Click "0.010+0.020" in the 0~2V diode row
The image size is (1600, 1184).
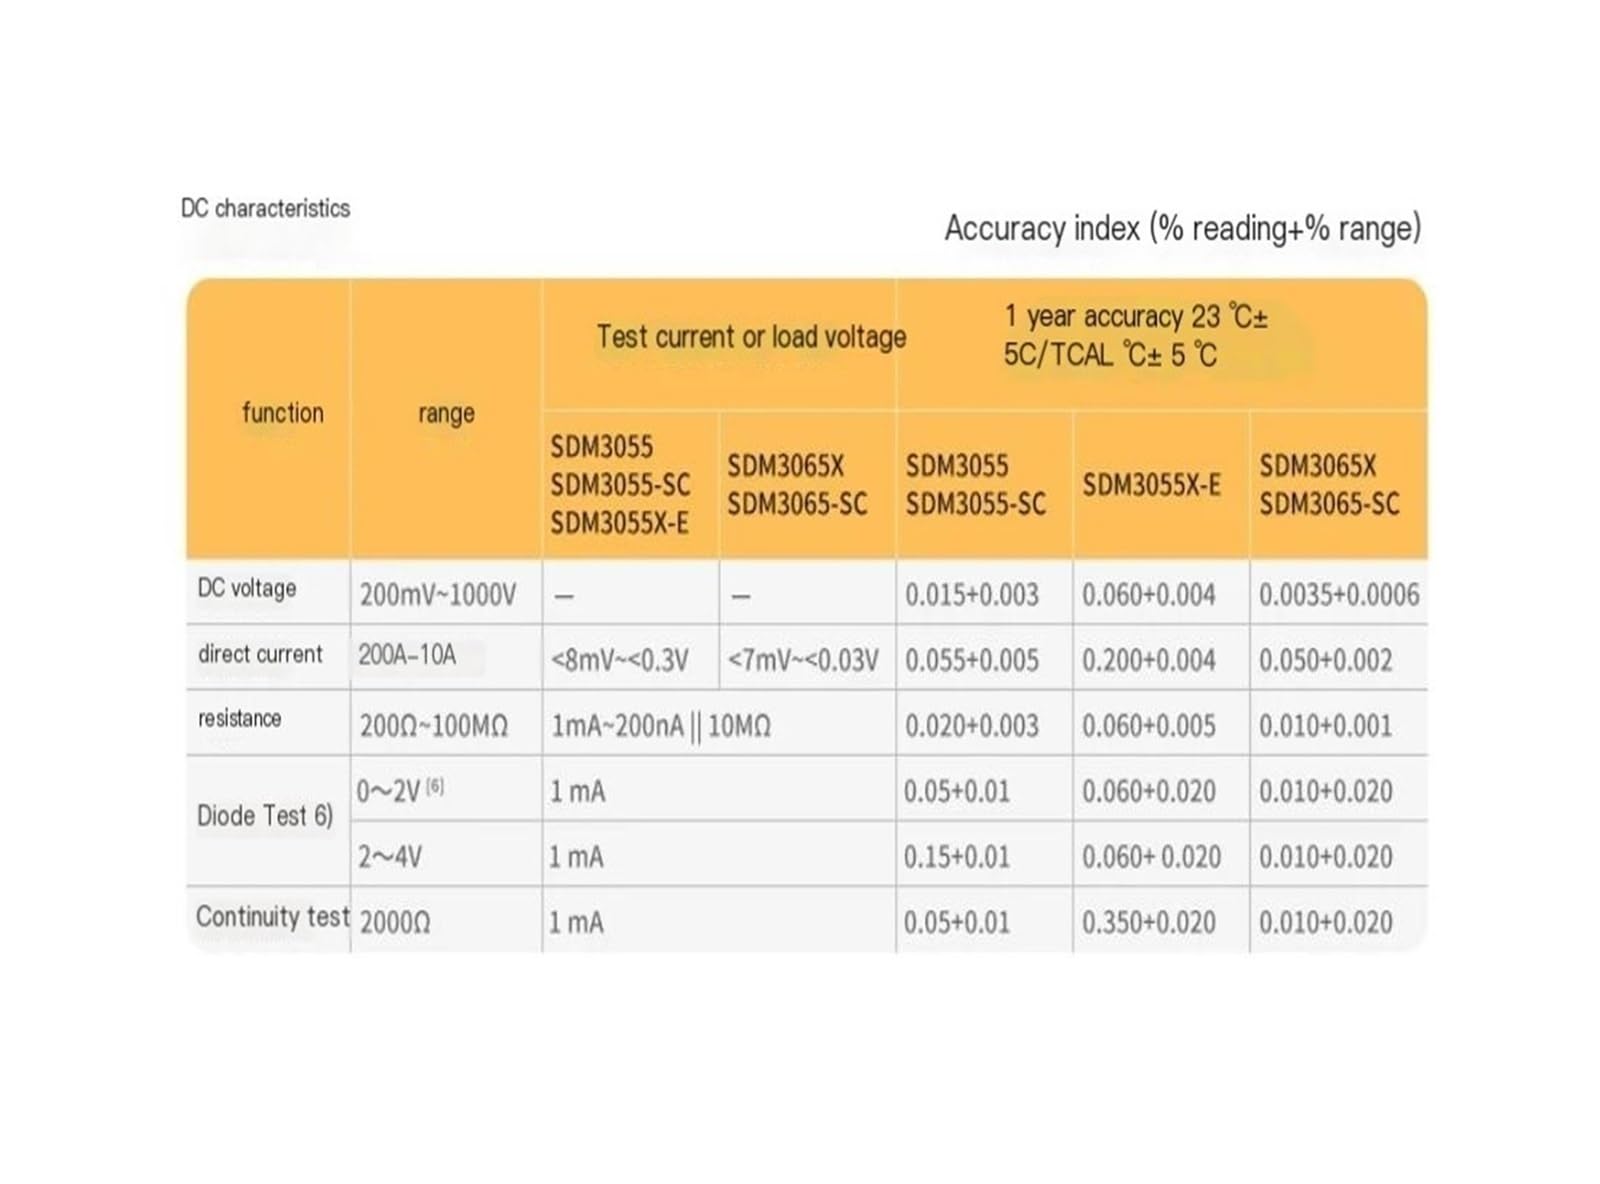pyautogui.click(x=1325, y=792)
